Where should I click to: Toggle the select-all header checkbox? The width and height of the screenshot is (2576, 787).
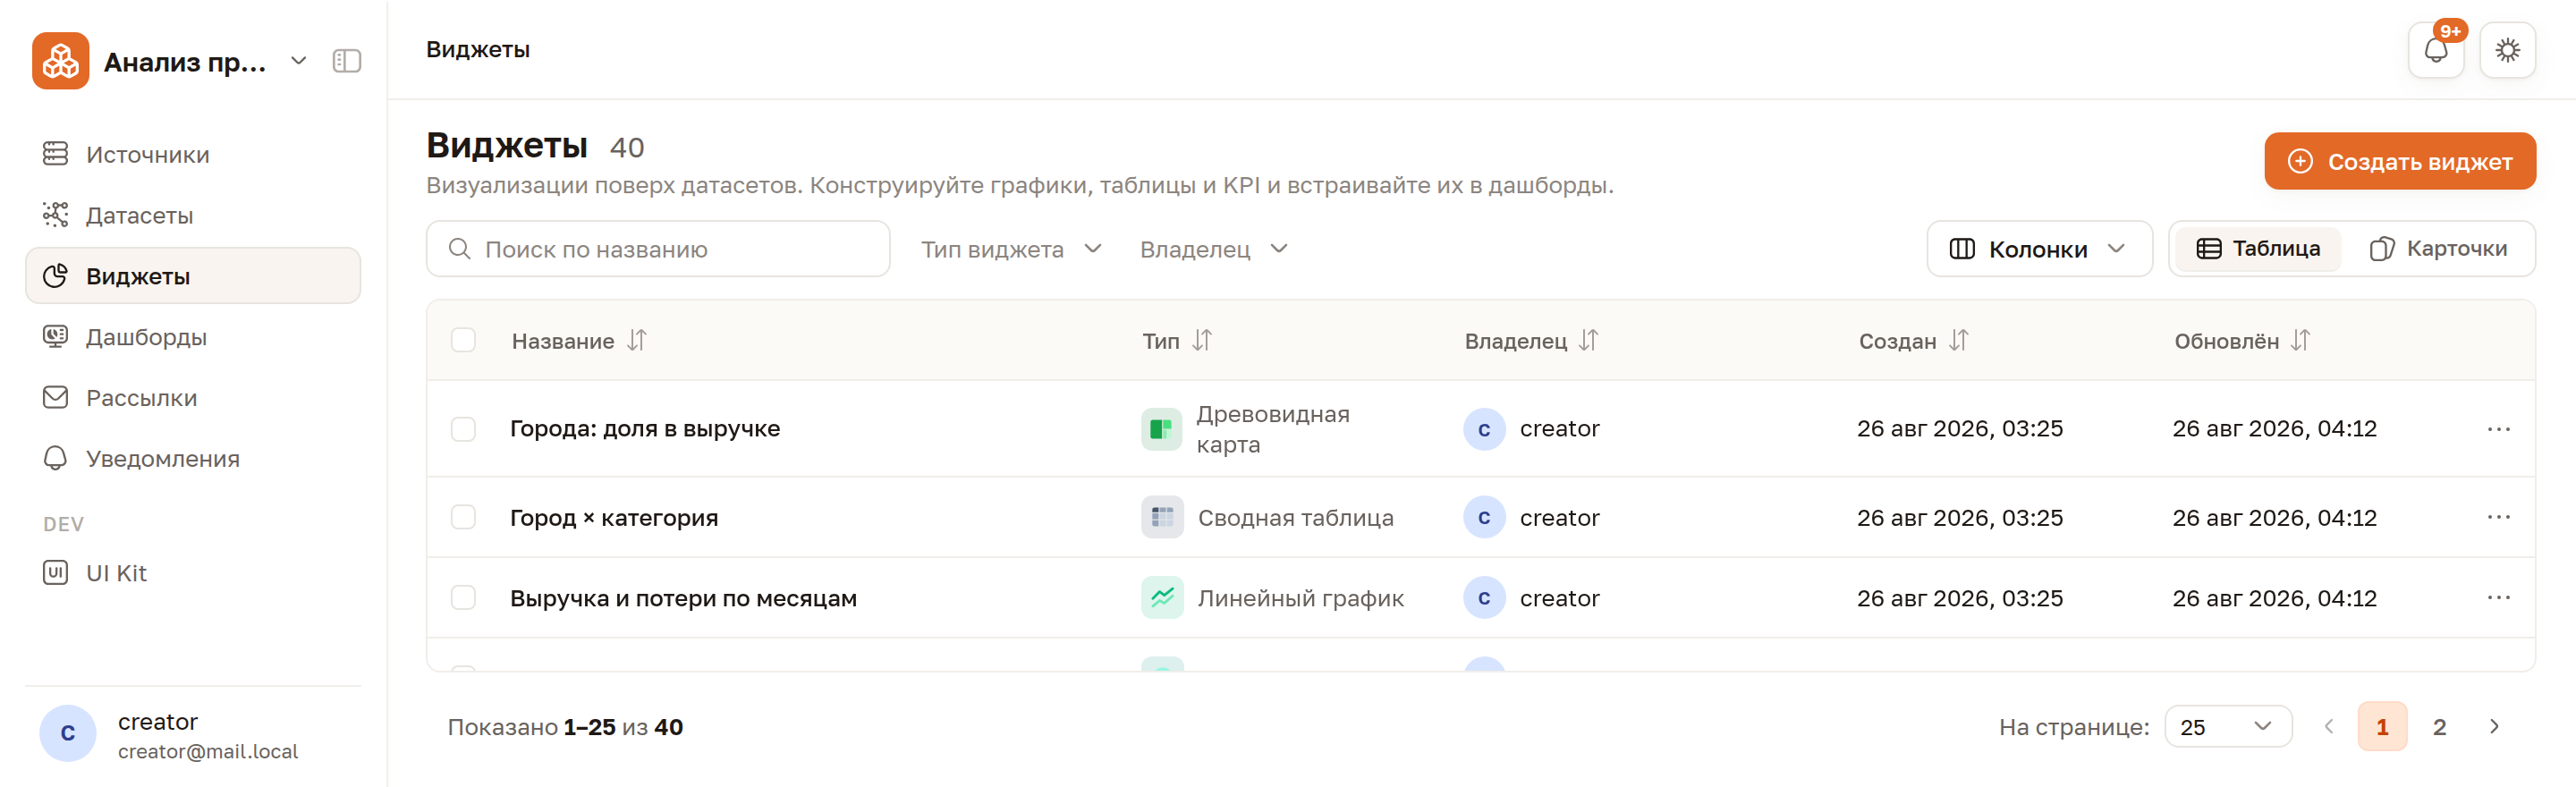coord(463,340)
